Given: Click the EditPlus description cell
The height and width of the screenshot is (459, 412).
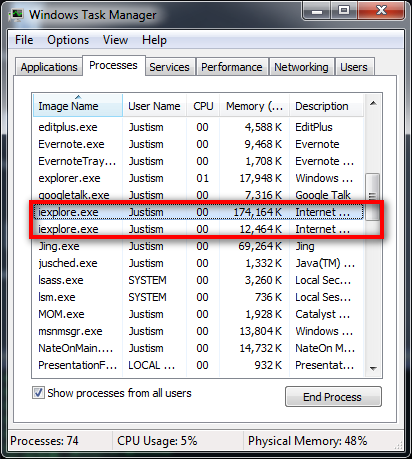Looking at the screenshot, I should [x=314, y=127].
